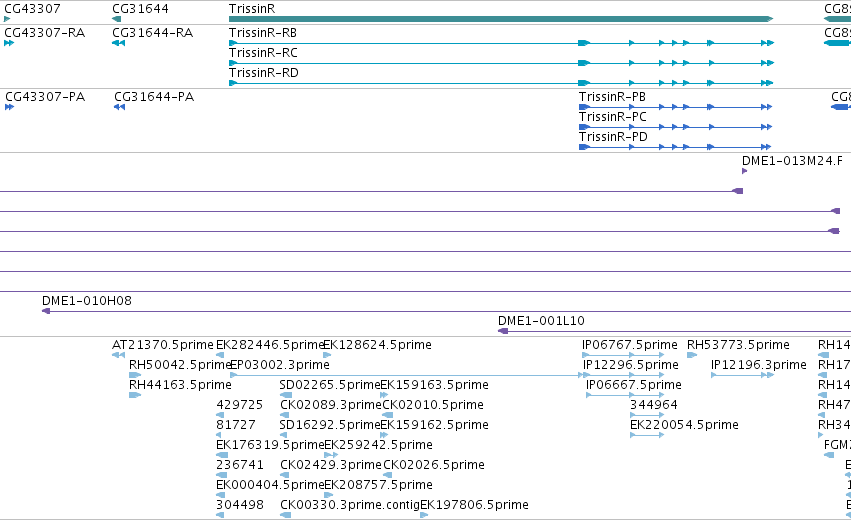Select the CK00330.3prime.contig EST
The image size is (851, 520).
tap(350, 505)
